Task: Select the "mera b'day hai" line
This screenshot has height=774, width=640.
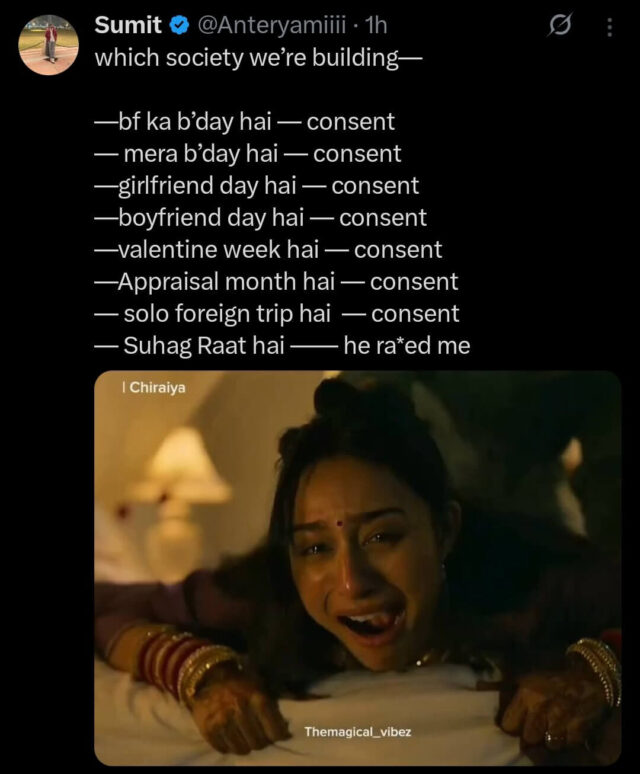Action: coord(248,154)
